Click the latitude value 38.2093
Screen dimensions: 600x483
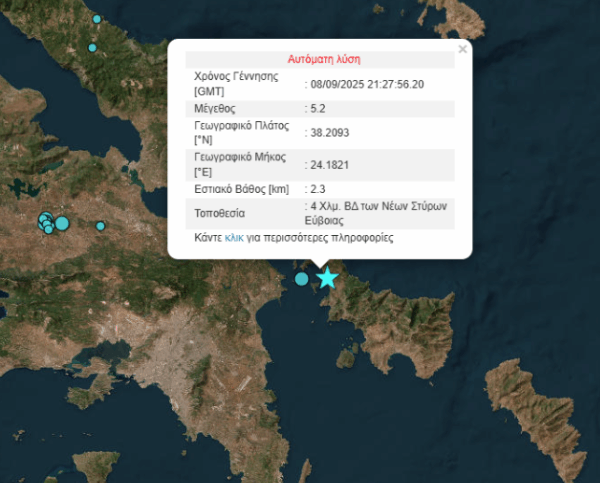[330, 133]
